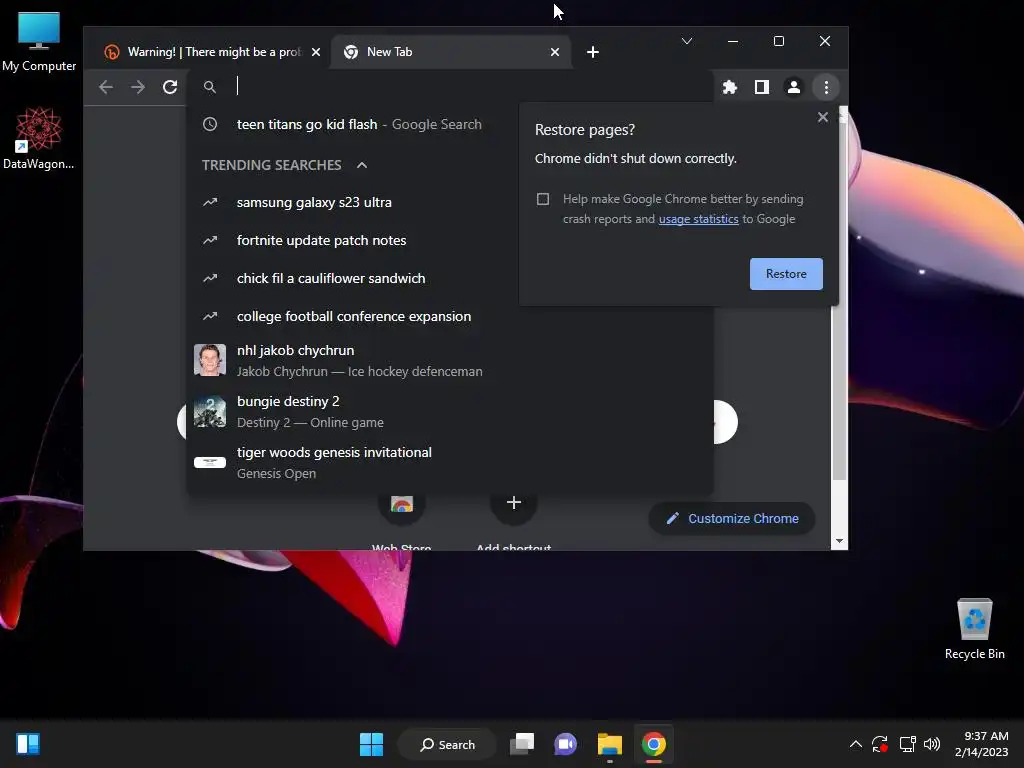
Task: Open the Extensions puzzle icon
Action: click(729, 87)
